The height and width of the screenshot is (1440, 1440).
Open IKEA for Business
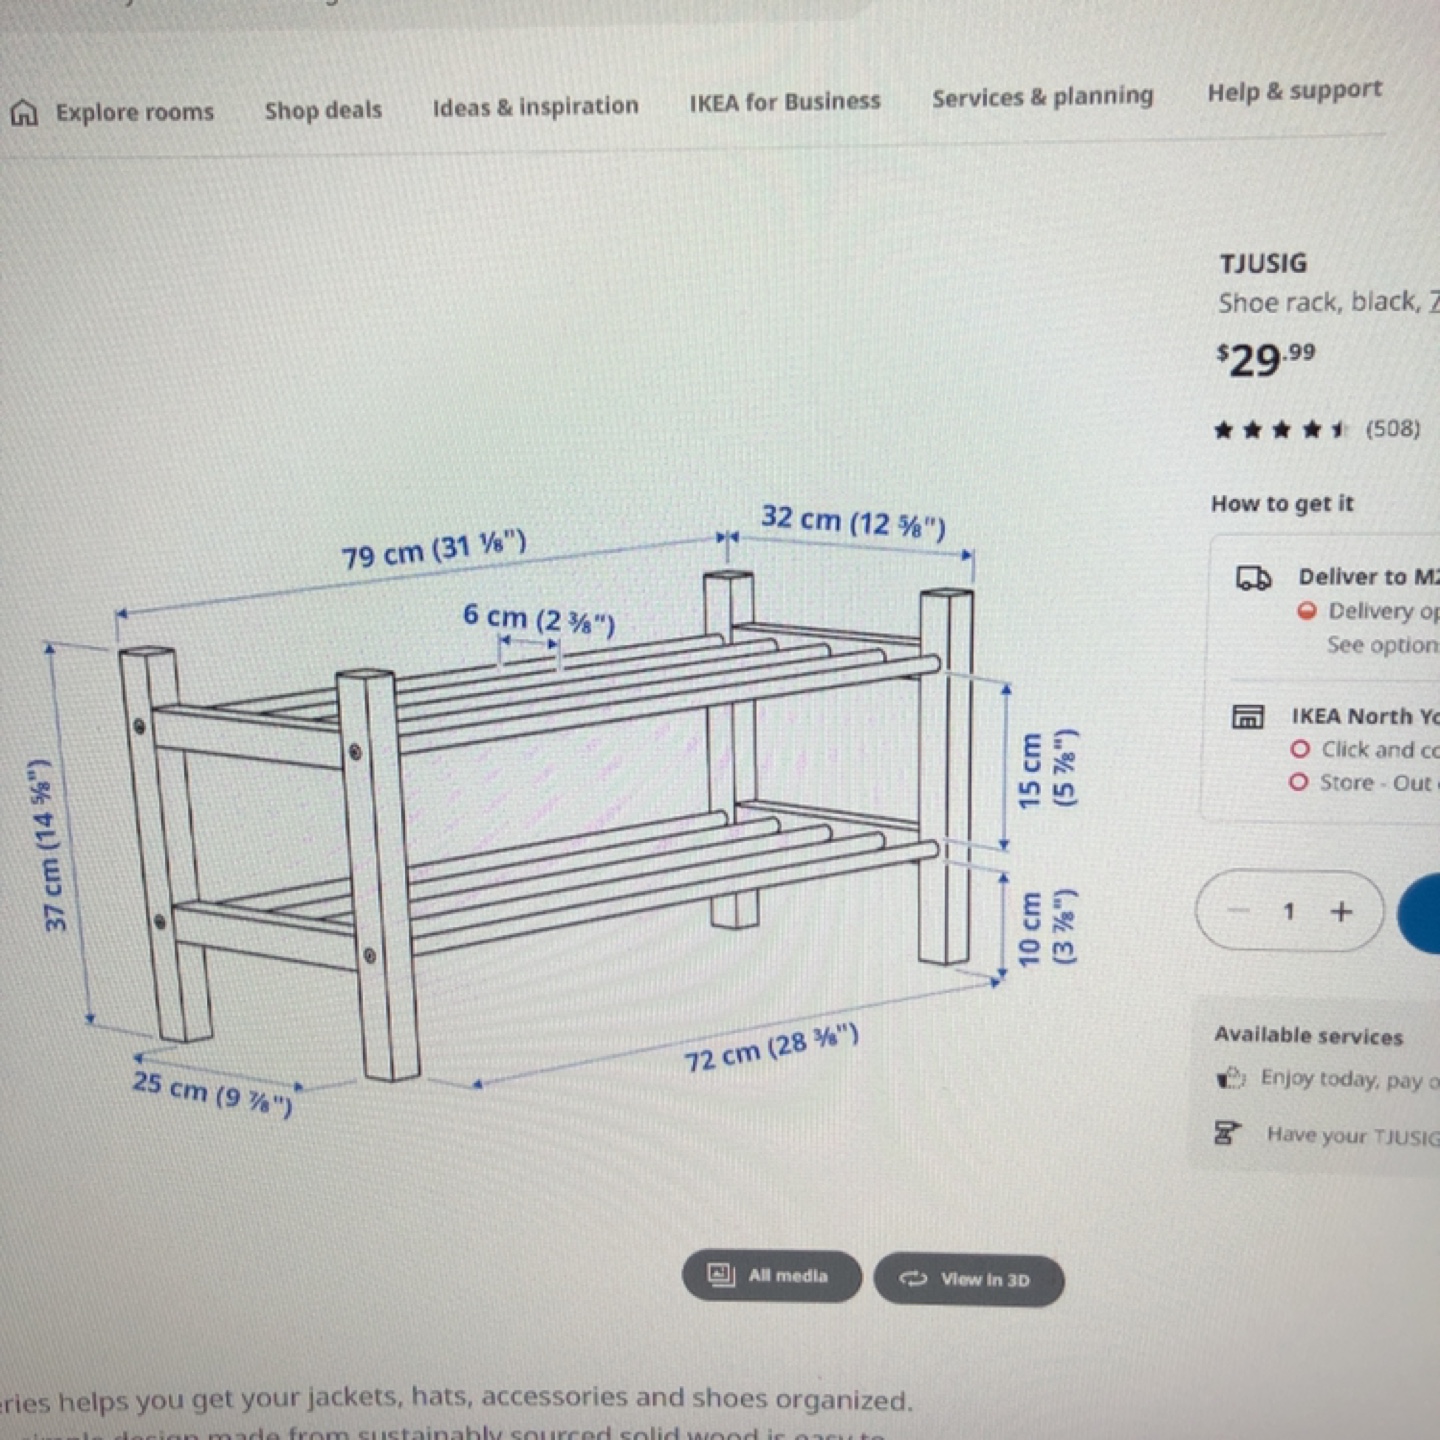pyautogui.click(x=785, y=101)
